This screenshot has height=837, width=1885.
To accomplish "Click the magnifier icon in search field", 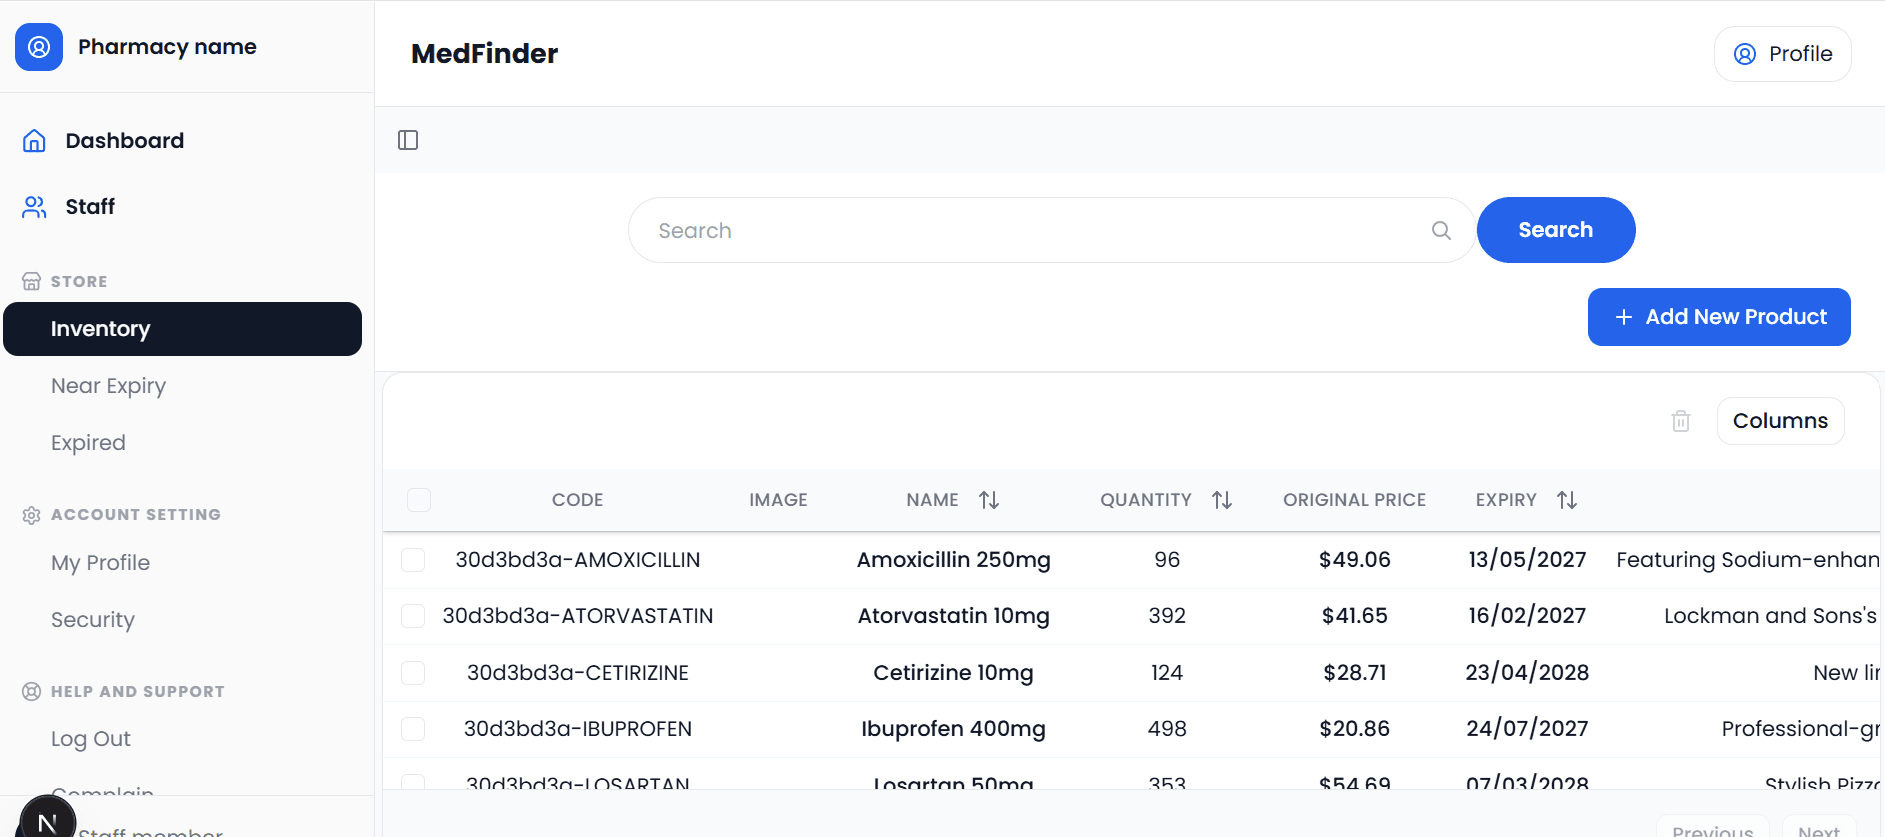I will coord(1441,230).
